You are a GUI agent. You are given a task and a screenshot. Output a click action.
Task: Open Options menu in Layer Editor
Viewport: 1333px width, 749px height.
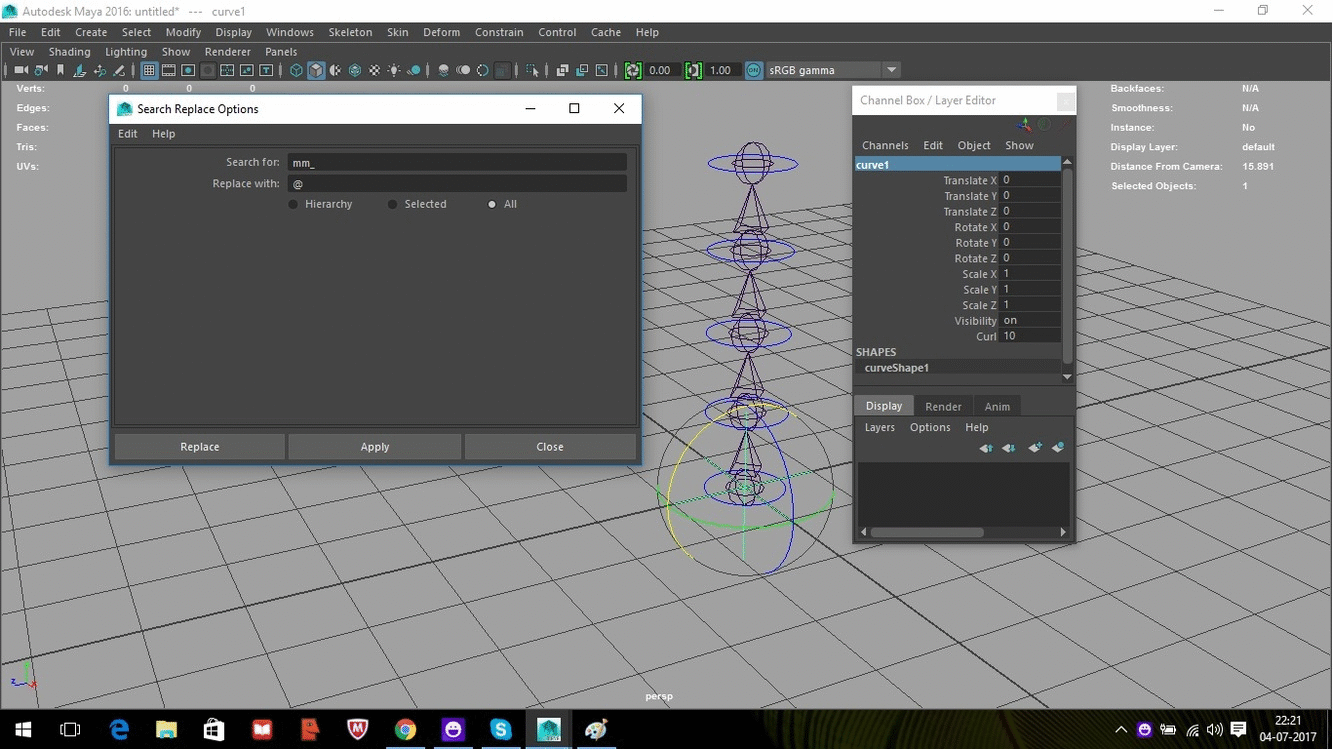[930, 427]
